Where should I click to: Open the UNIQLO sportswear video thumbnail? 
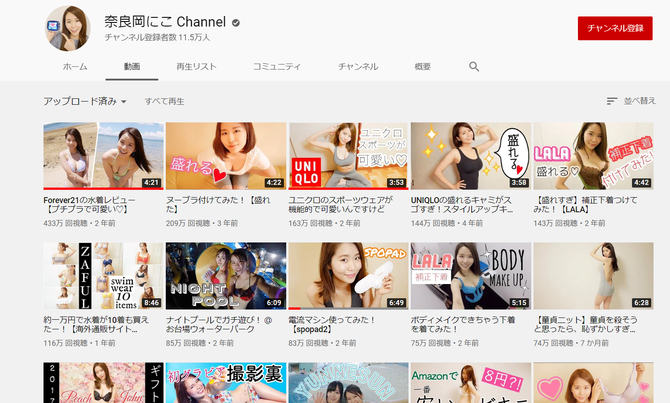coord(348,156)
